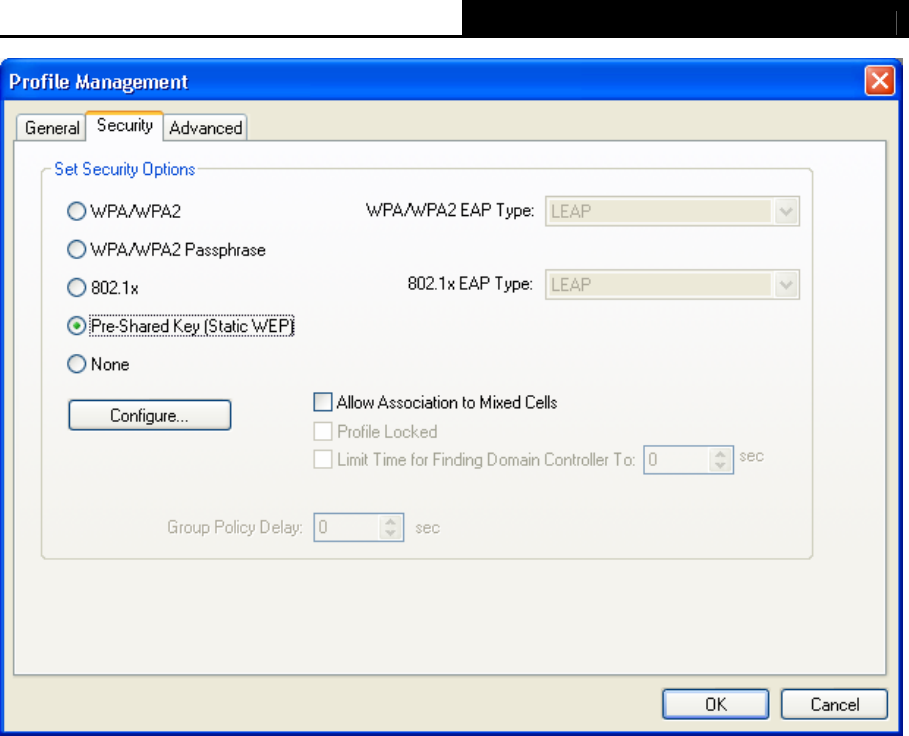Confirm with the OK button
Image resolution: width=909 pixels, height=736 pixels.
click(716, 704)
